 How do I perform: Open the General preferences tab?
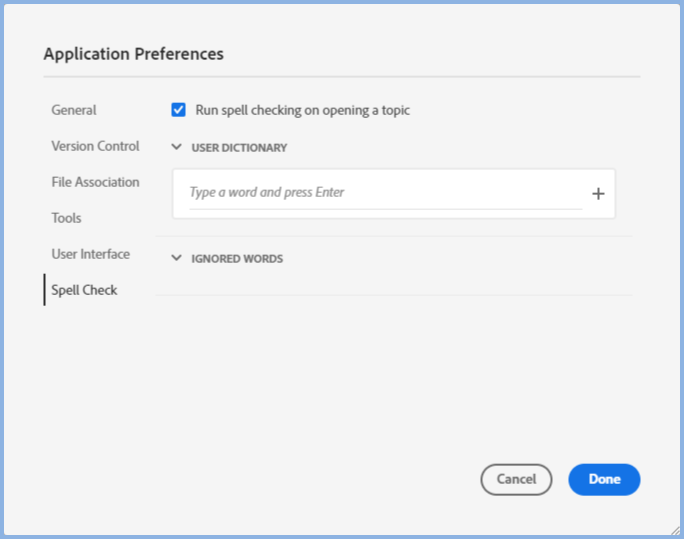pos(74,110)
